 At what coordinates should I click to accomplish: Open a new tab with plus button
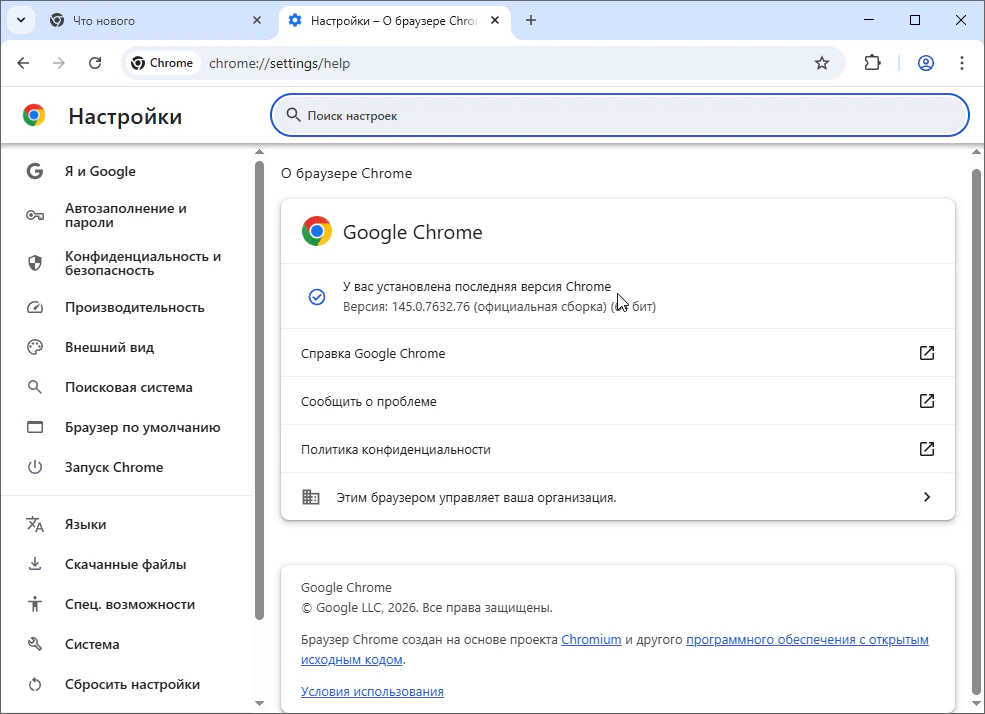tap(531, 20)
